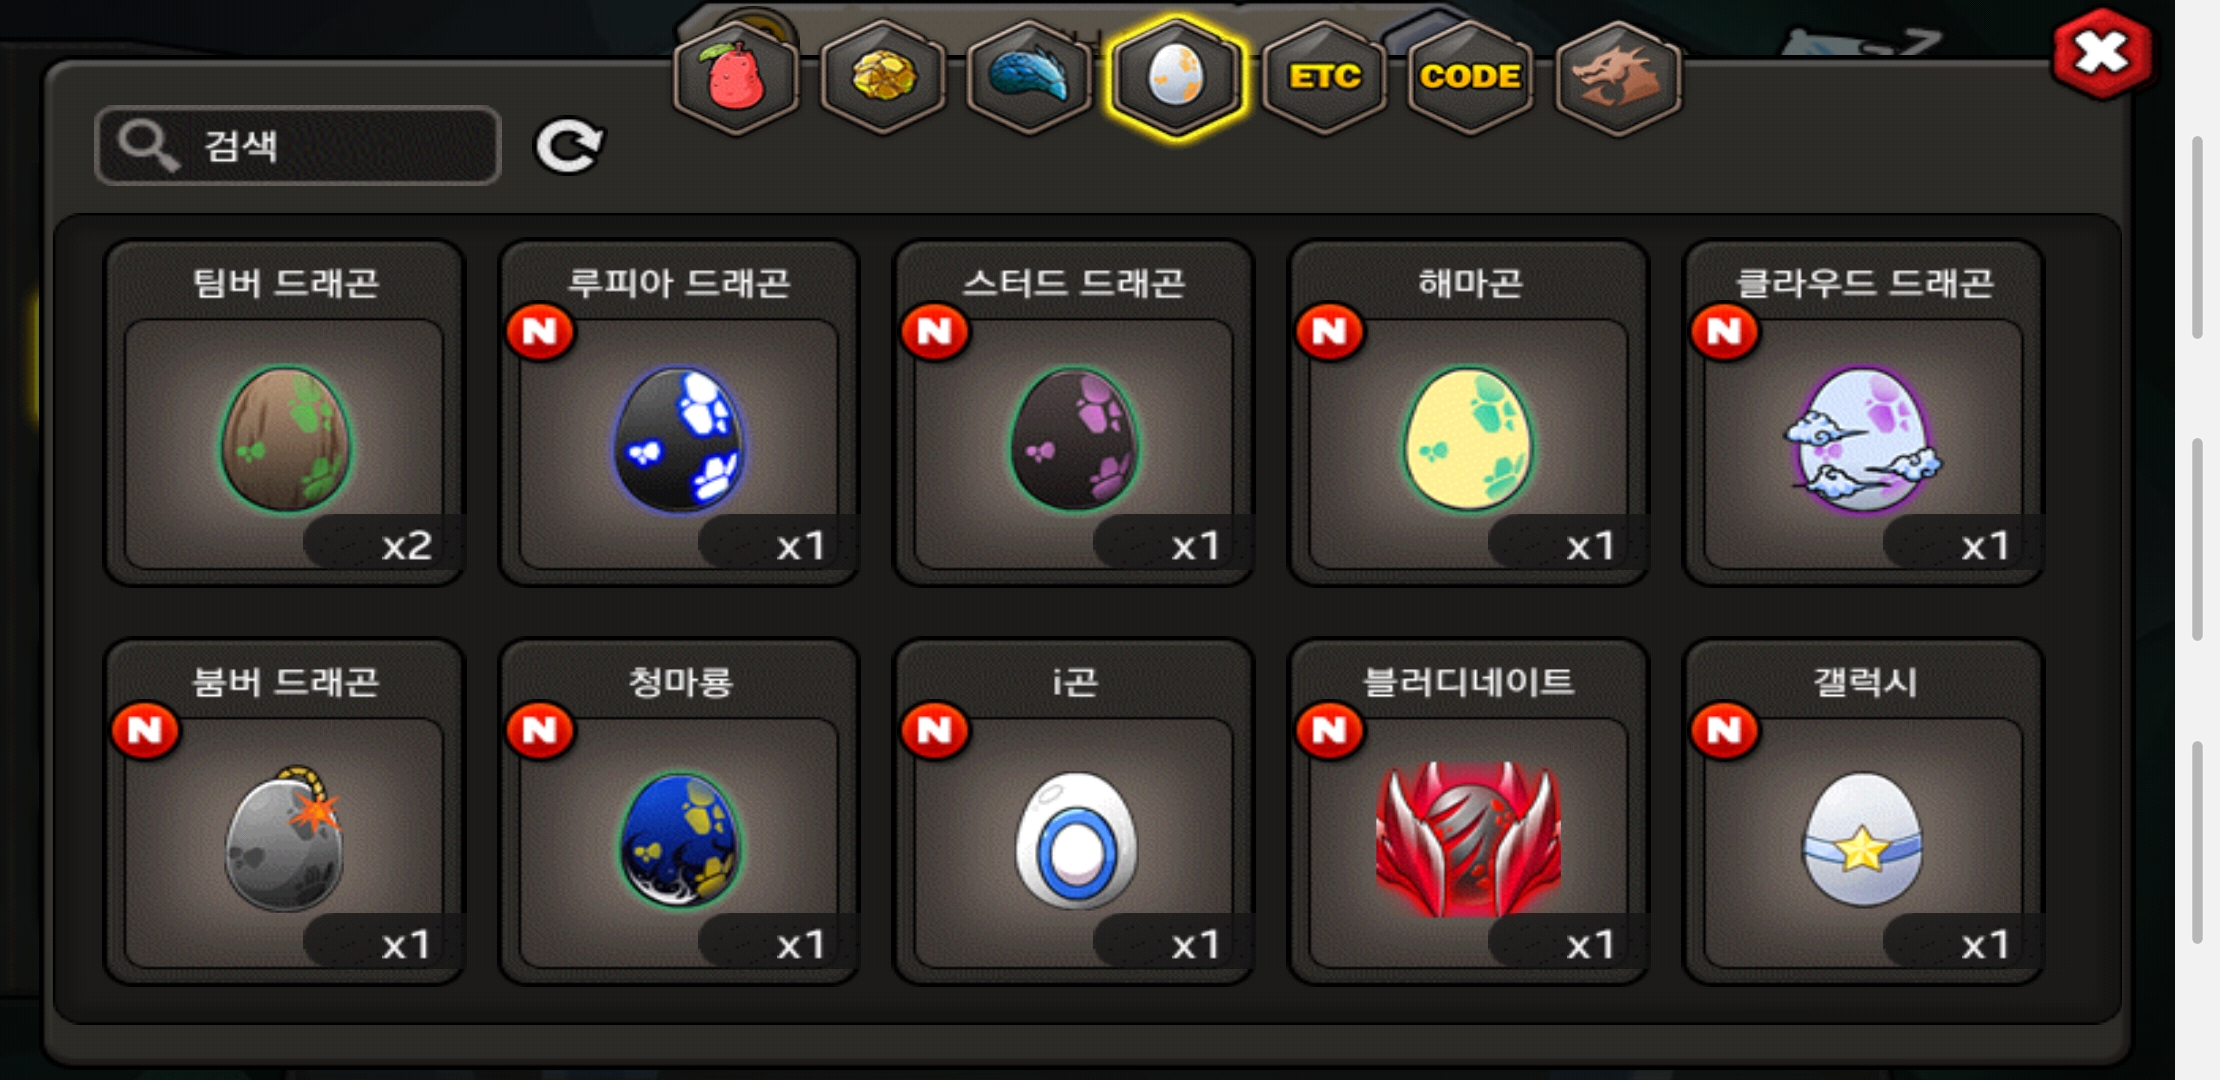Screen dimensions: 2220x1080
Task: Open the blue dragon scale tab
Action: click(1029, 78)
